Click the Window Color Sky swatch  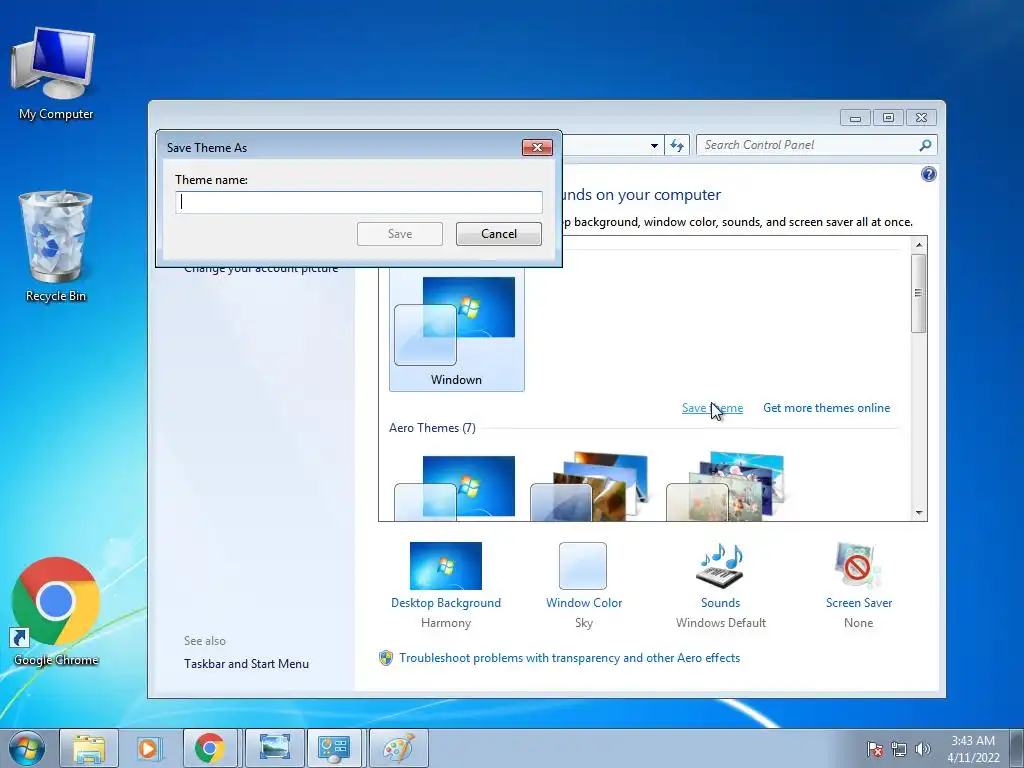pos(583,566)
